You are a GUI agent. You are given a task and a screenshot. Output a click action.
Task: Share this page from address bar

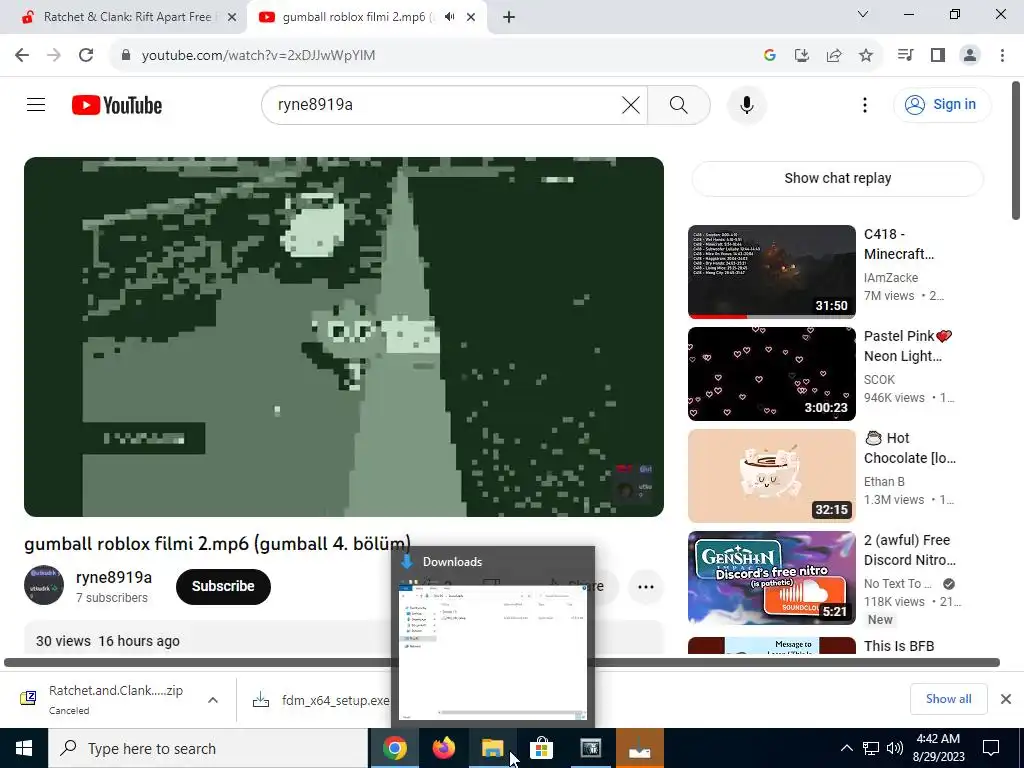pyautogui.click(x=834, y=56)
